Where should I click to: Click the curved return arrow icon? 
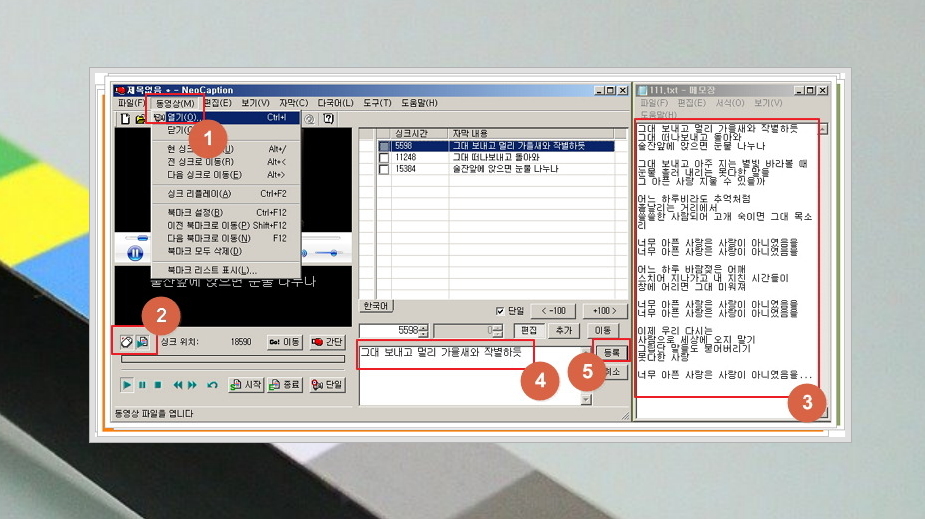(212, 385)
